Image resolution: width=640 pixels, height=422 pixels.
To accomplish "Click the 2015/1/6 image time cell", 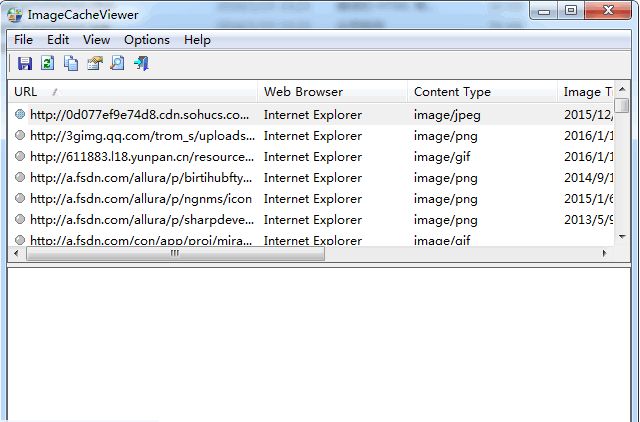I will 589,199.
